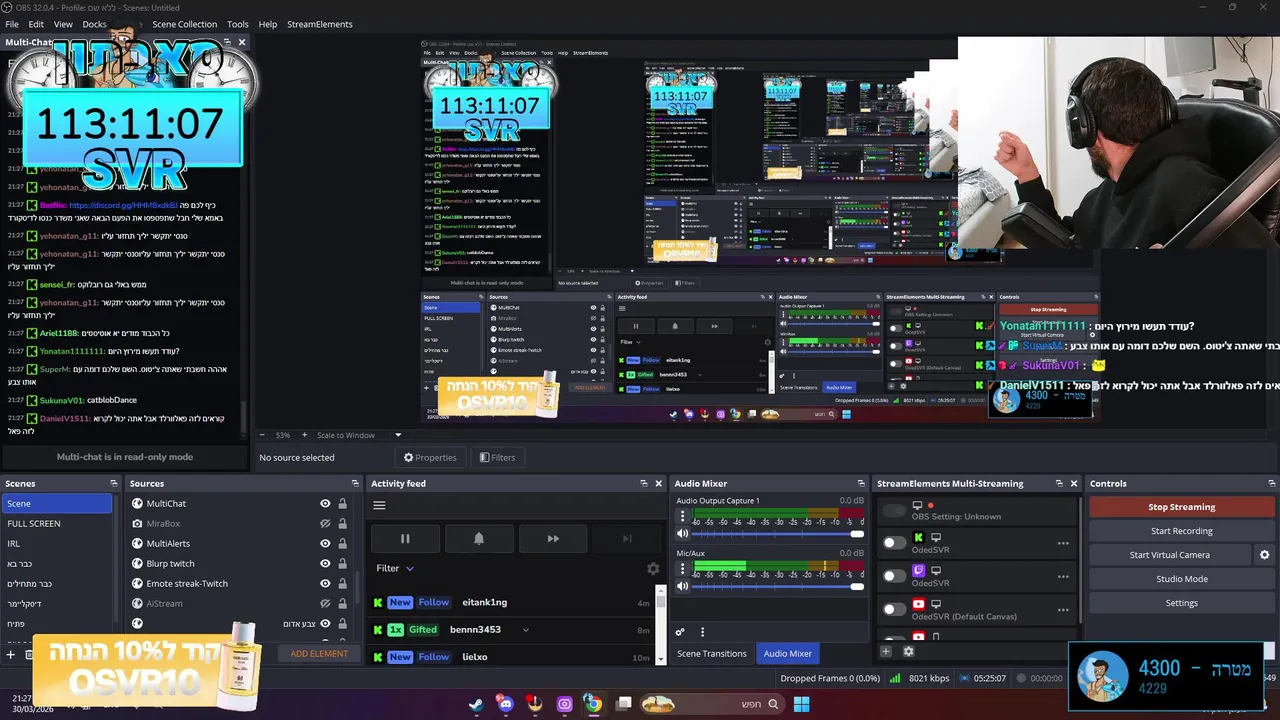Open virtual camera settings gear
This screenshot has height=720, width=1280.
coord(1264,555)
